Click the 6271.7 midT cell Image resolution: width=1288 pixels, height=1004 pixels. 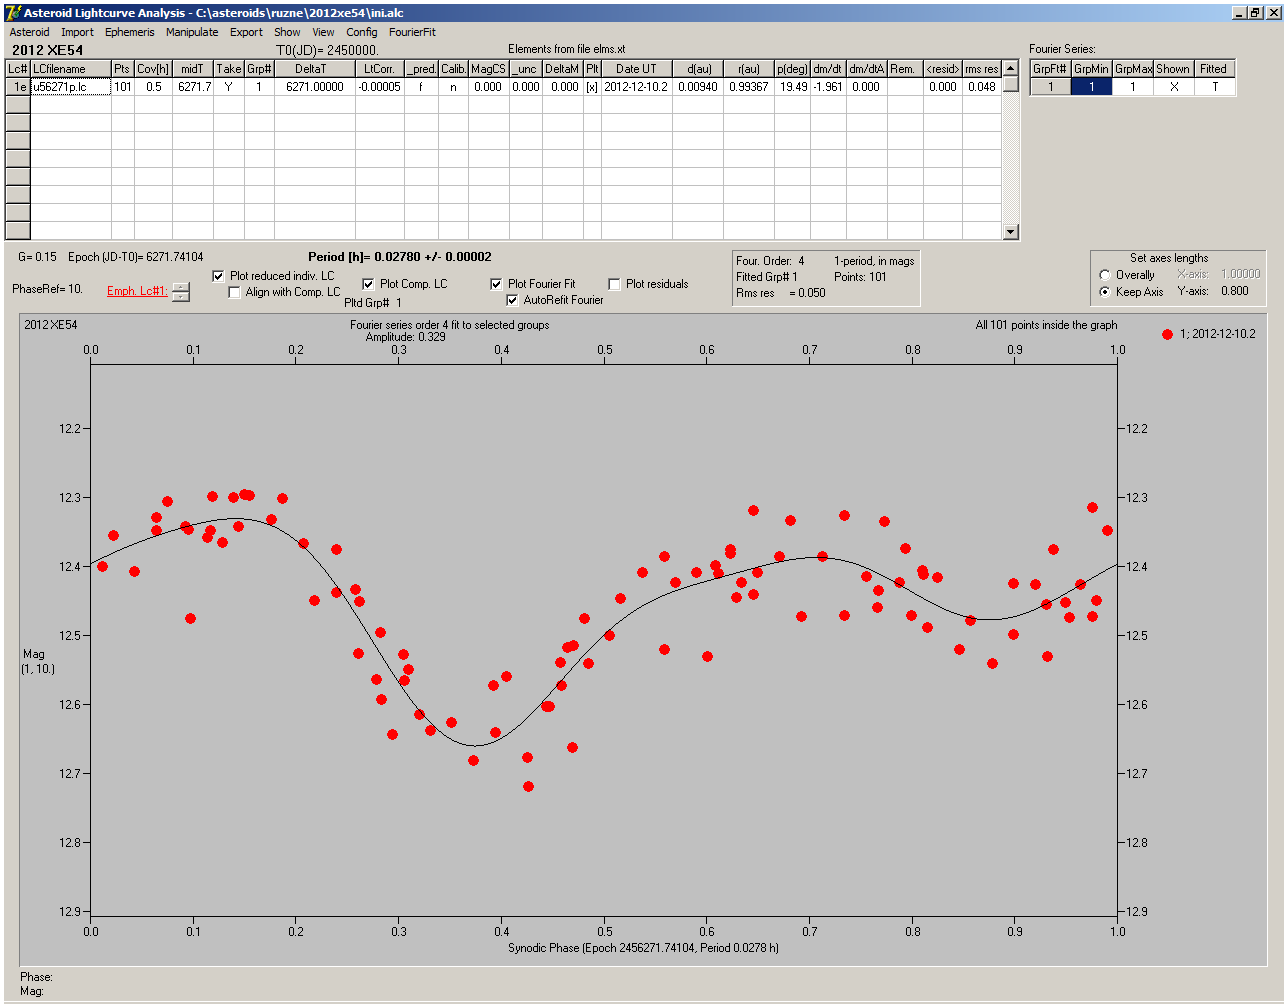[193, 87]
